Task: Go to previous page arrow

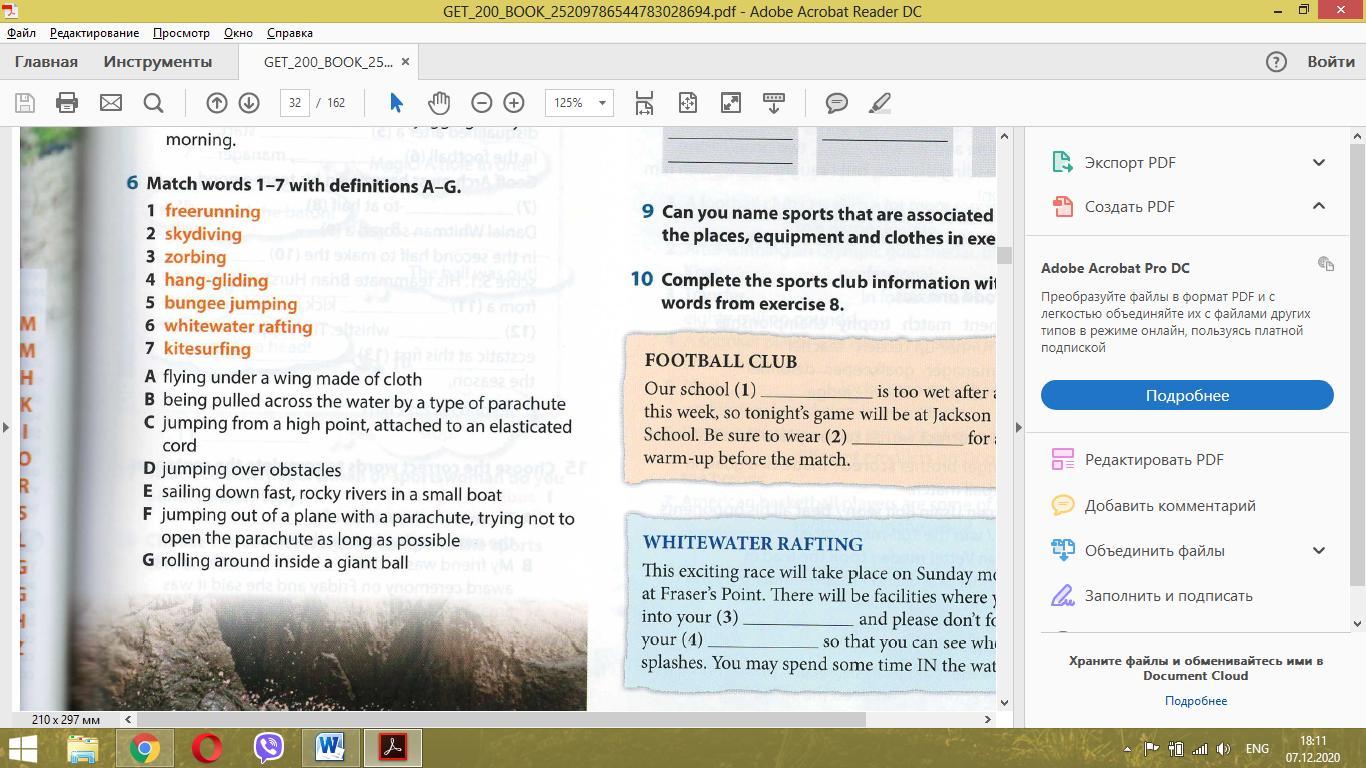Action: click(216, 103)
